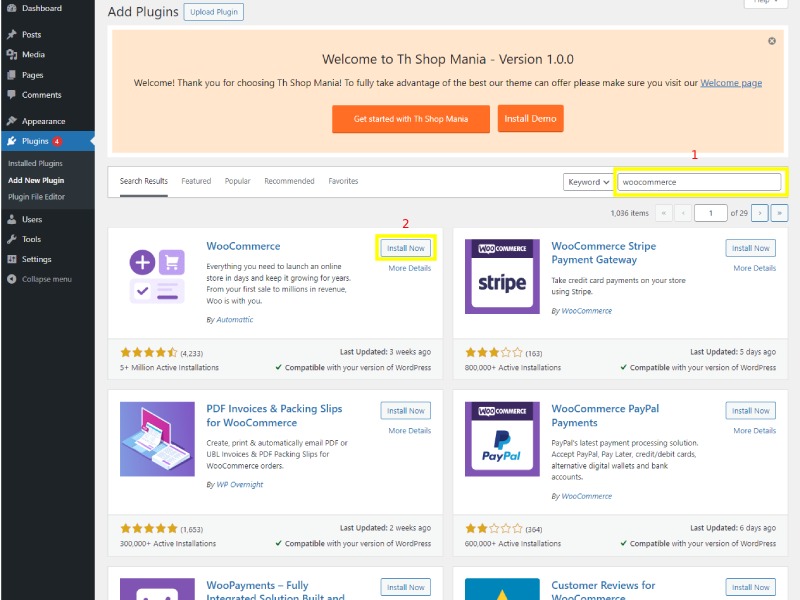This screenshot has width=800, height=600.
Task: Click the Dashboard icon in sidebar
Action: pos(12,8)
